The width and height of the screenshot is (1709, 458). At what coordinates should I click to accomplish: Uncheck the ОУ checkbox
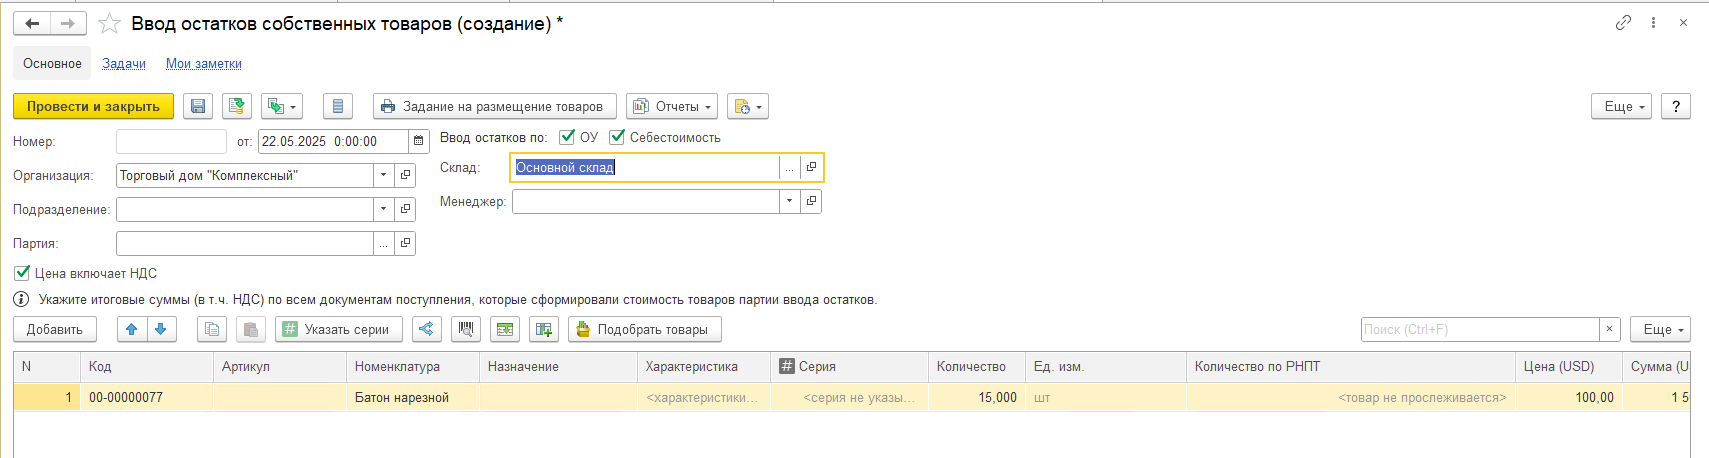[567, 137]
